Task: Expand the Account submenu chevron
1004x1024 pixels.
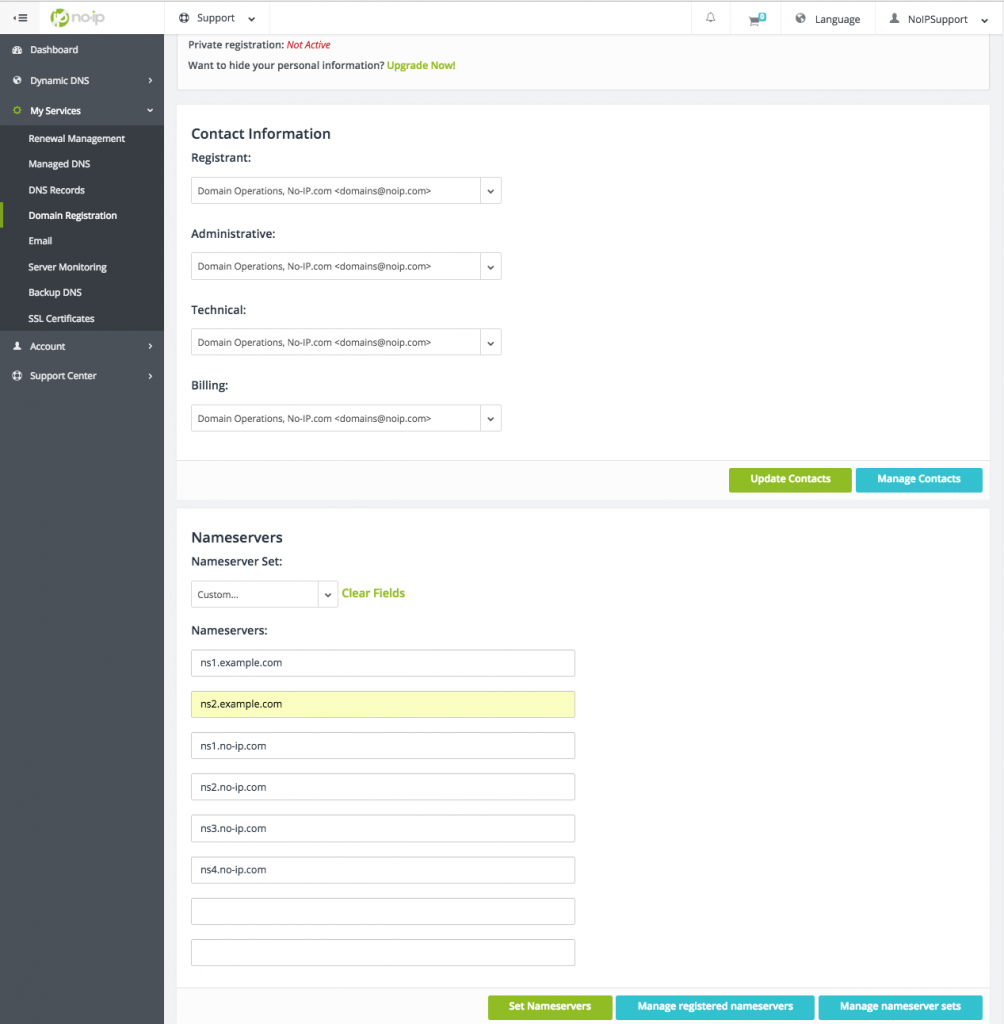Action: (150, 346)
